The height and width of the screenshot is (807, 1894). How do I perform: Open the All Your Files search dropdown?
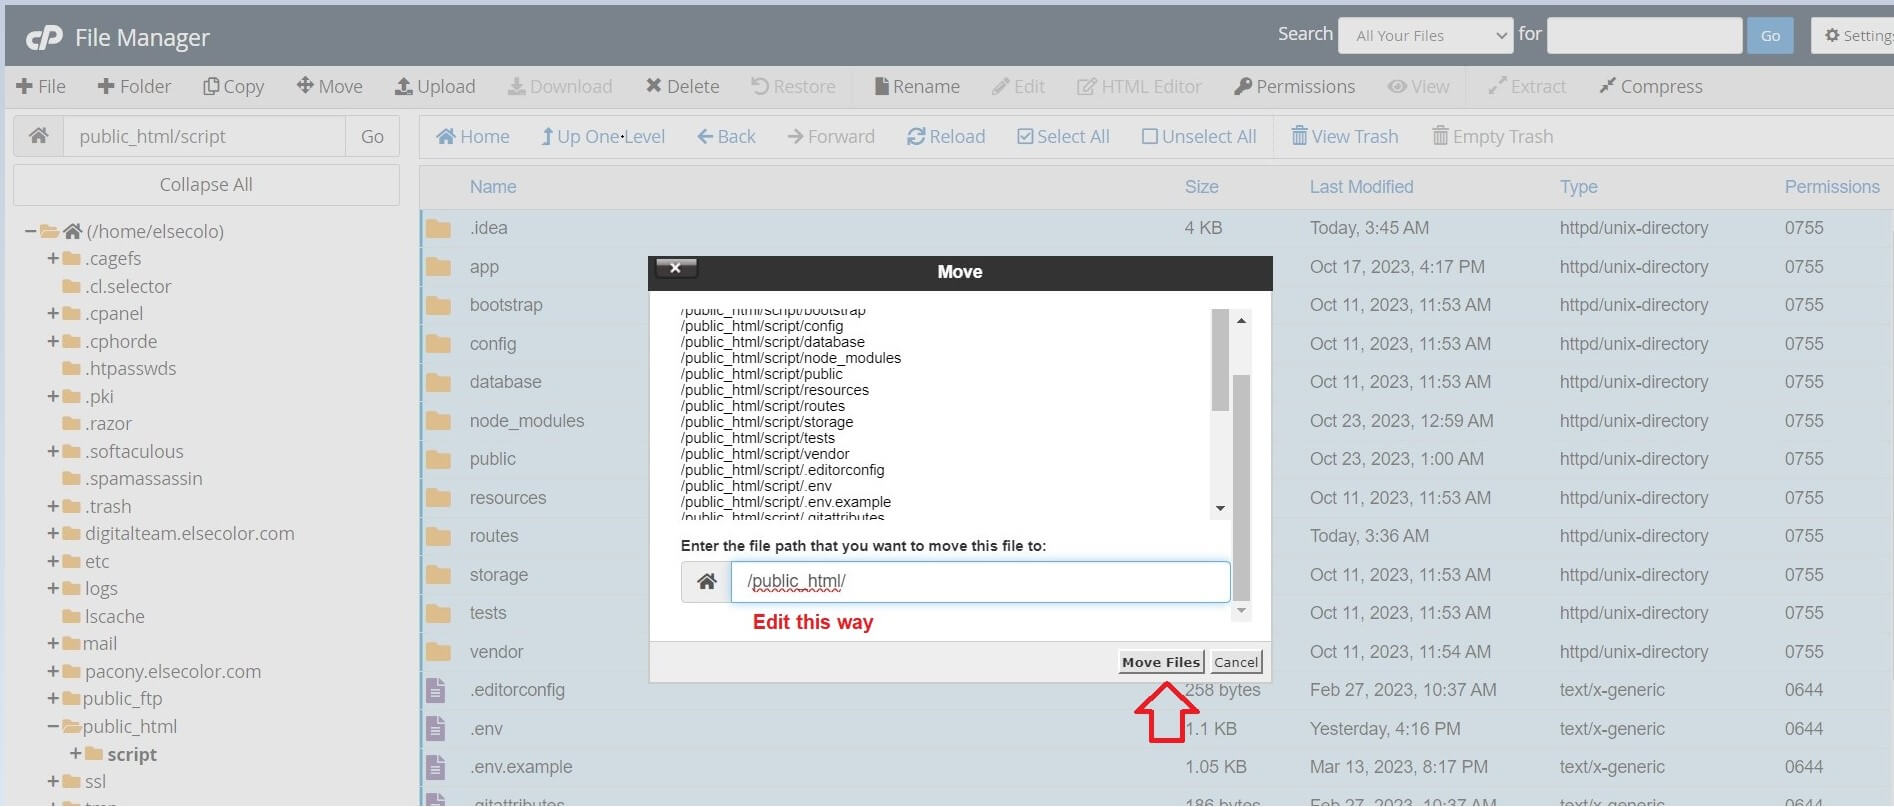pyautogui.click(x=1426, y=36)
